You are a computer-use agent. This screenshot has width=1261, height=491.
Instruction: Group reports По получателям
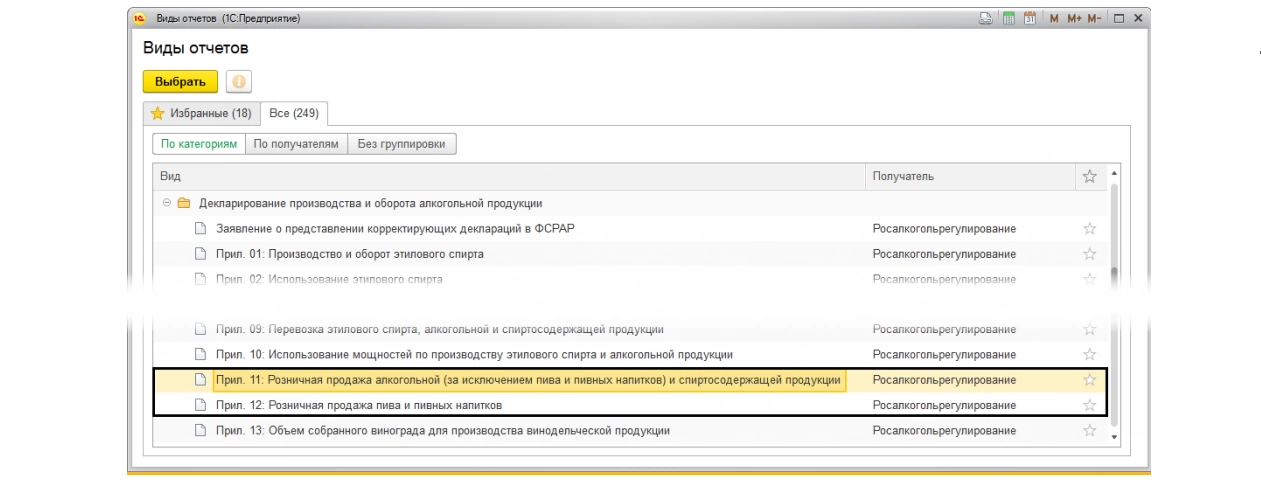coord(296,144)
